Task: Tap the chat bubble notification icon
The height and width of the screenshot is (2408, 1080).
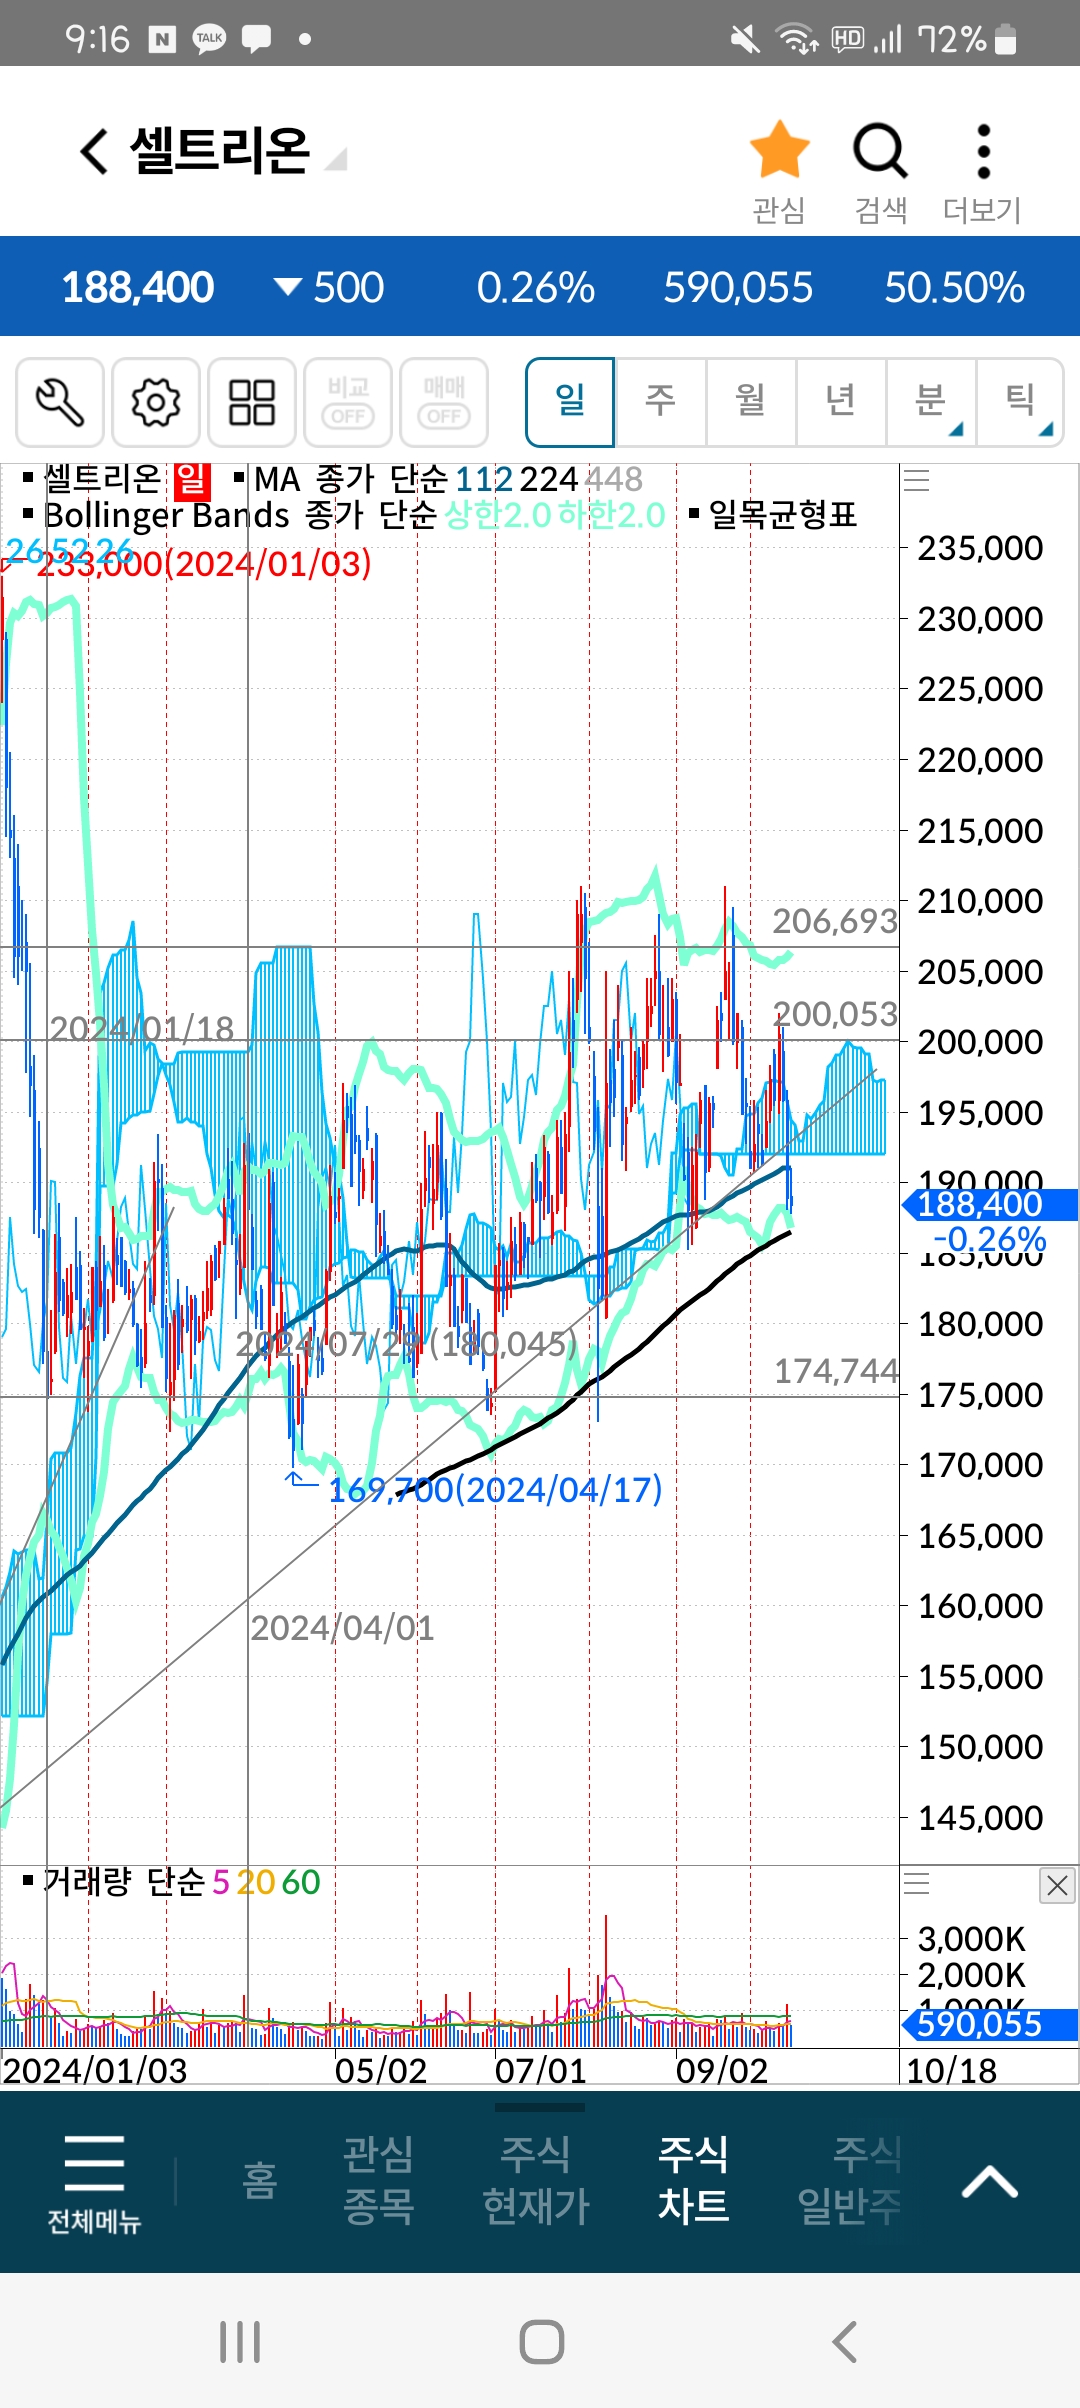Action: (x=257, y=39)
